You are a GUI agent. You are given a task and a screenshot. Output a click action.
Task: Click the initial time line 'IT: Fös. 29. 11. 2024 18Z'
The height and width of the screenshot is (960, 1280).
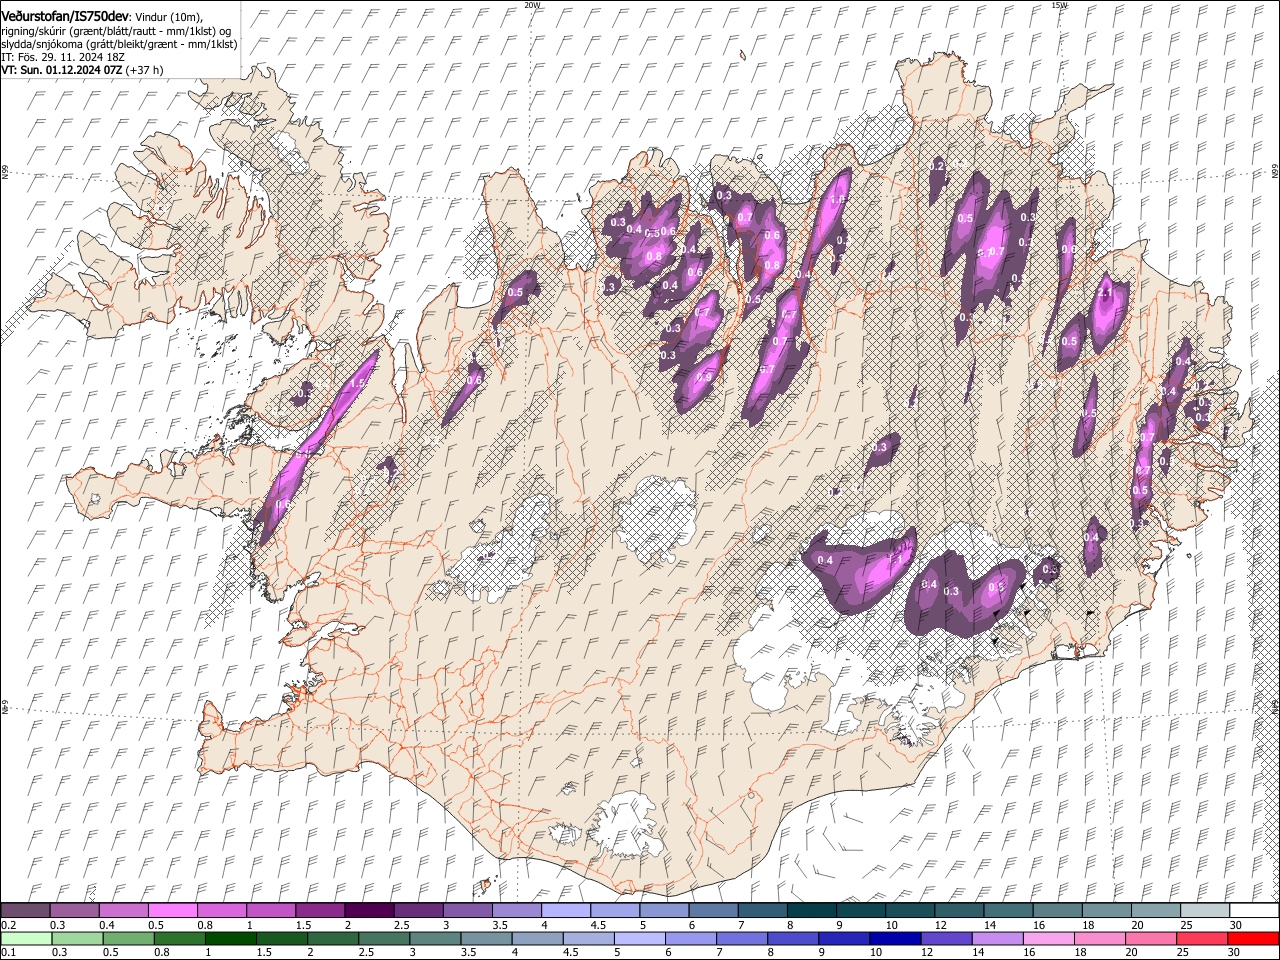(x=63, y=57)
